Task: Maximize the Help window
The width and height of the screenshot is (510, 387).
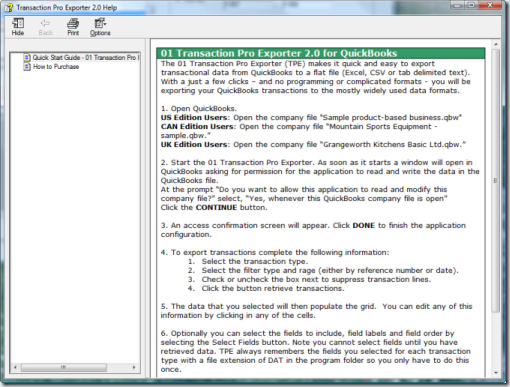Action: pos(471,5)
